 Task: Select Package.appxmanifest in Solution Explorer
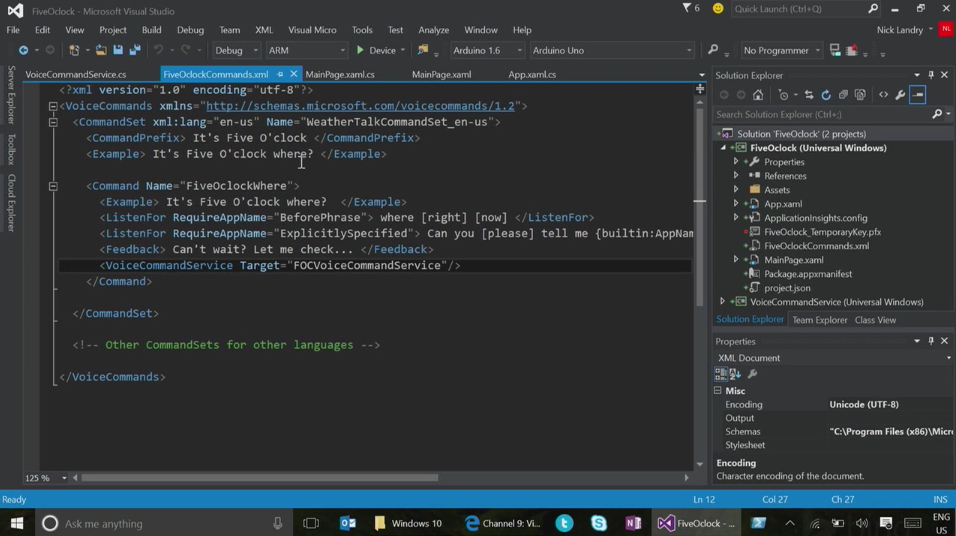[x=808, y=274]
